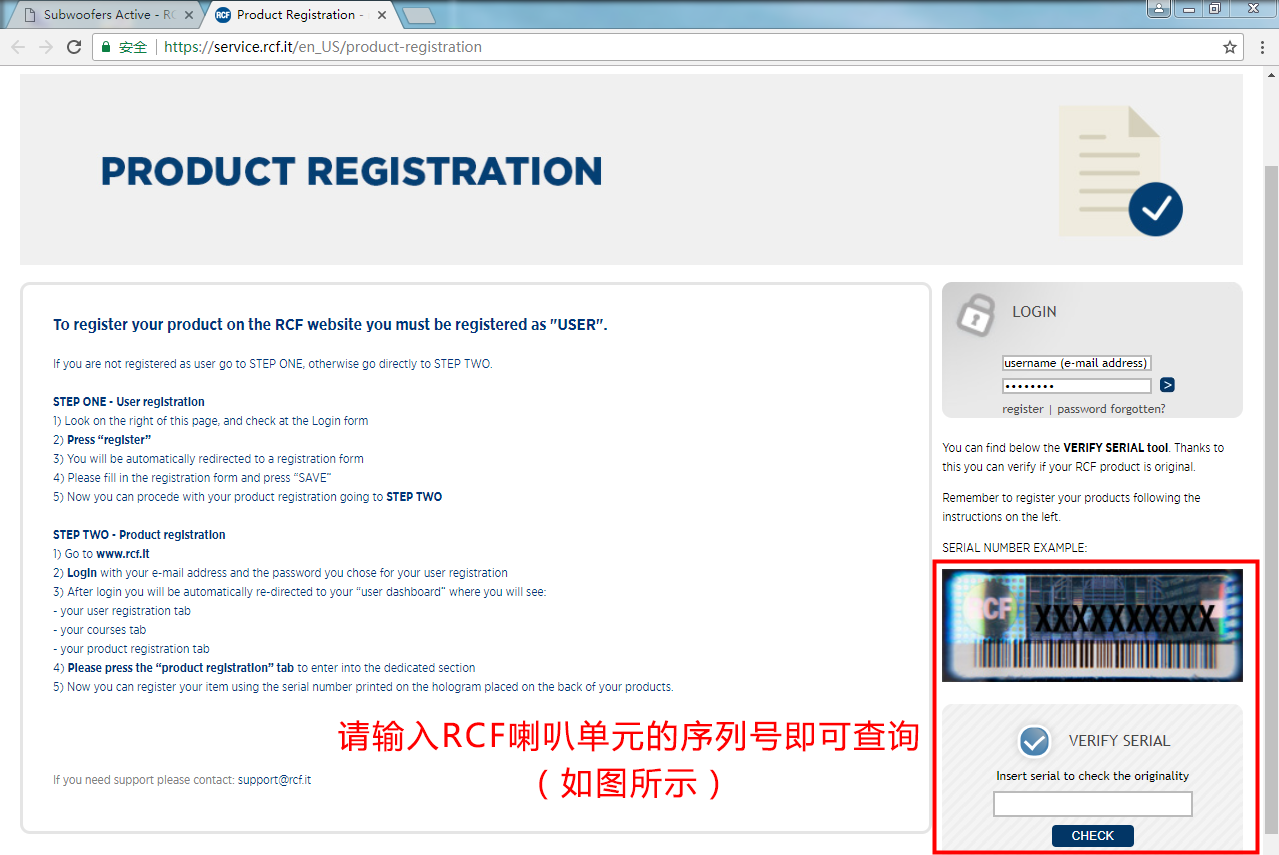Click the register link under login
This screenshot has height=855, width=1279.
click(1022, 409)
